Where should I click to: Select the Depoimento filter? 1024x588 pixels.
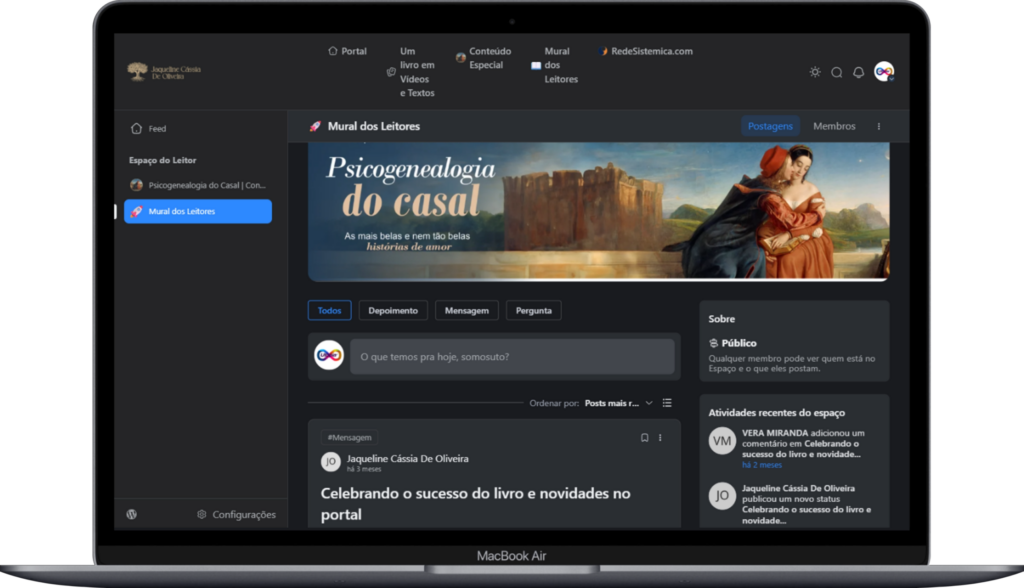click(393, 311)
